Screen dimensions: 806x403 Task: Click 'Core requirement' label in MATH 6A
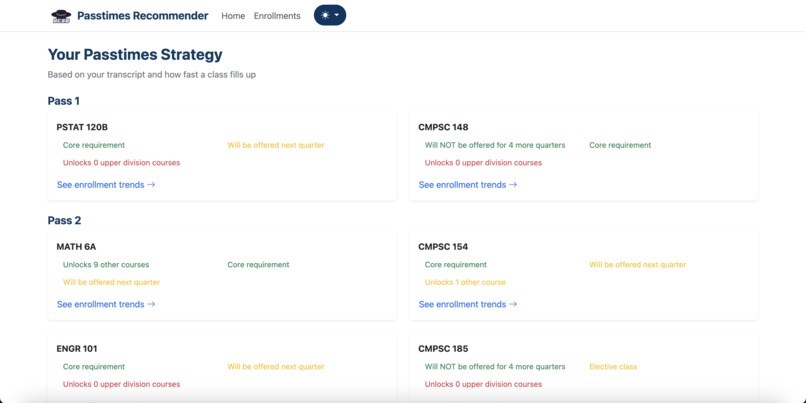[x=259, y=265]
